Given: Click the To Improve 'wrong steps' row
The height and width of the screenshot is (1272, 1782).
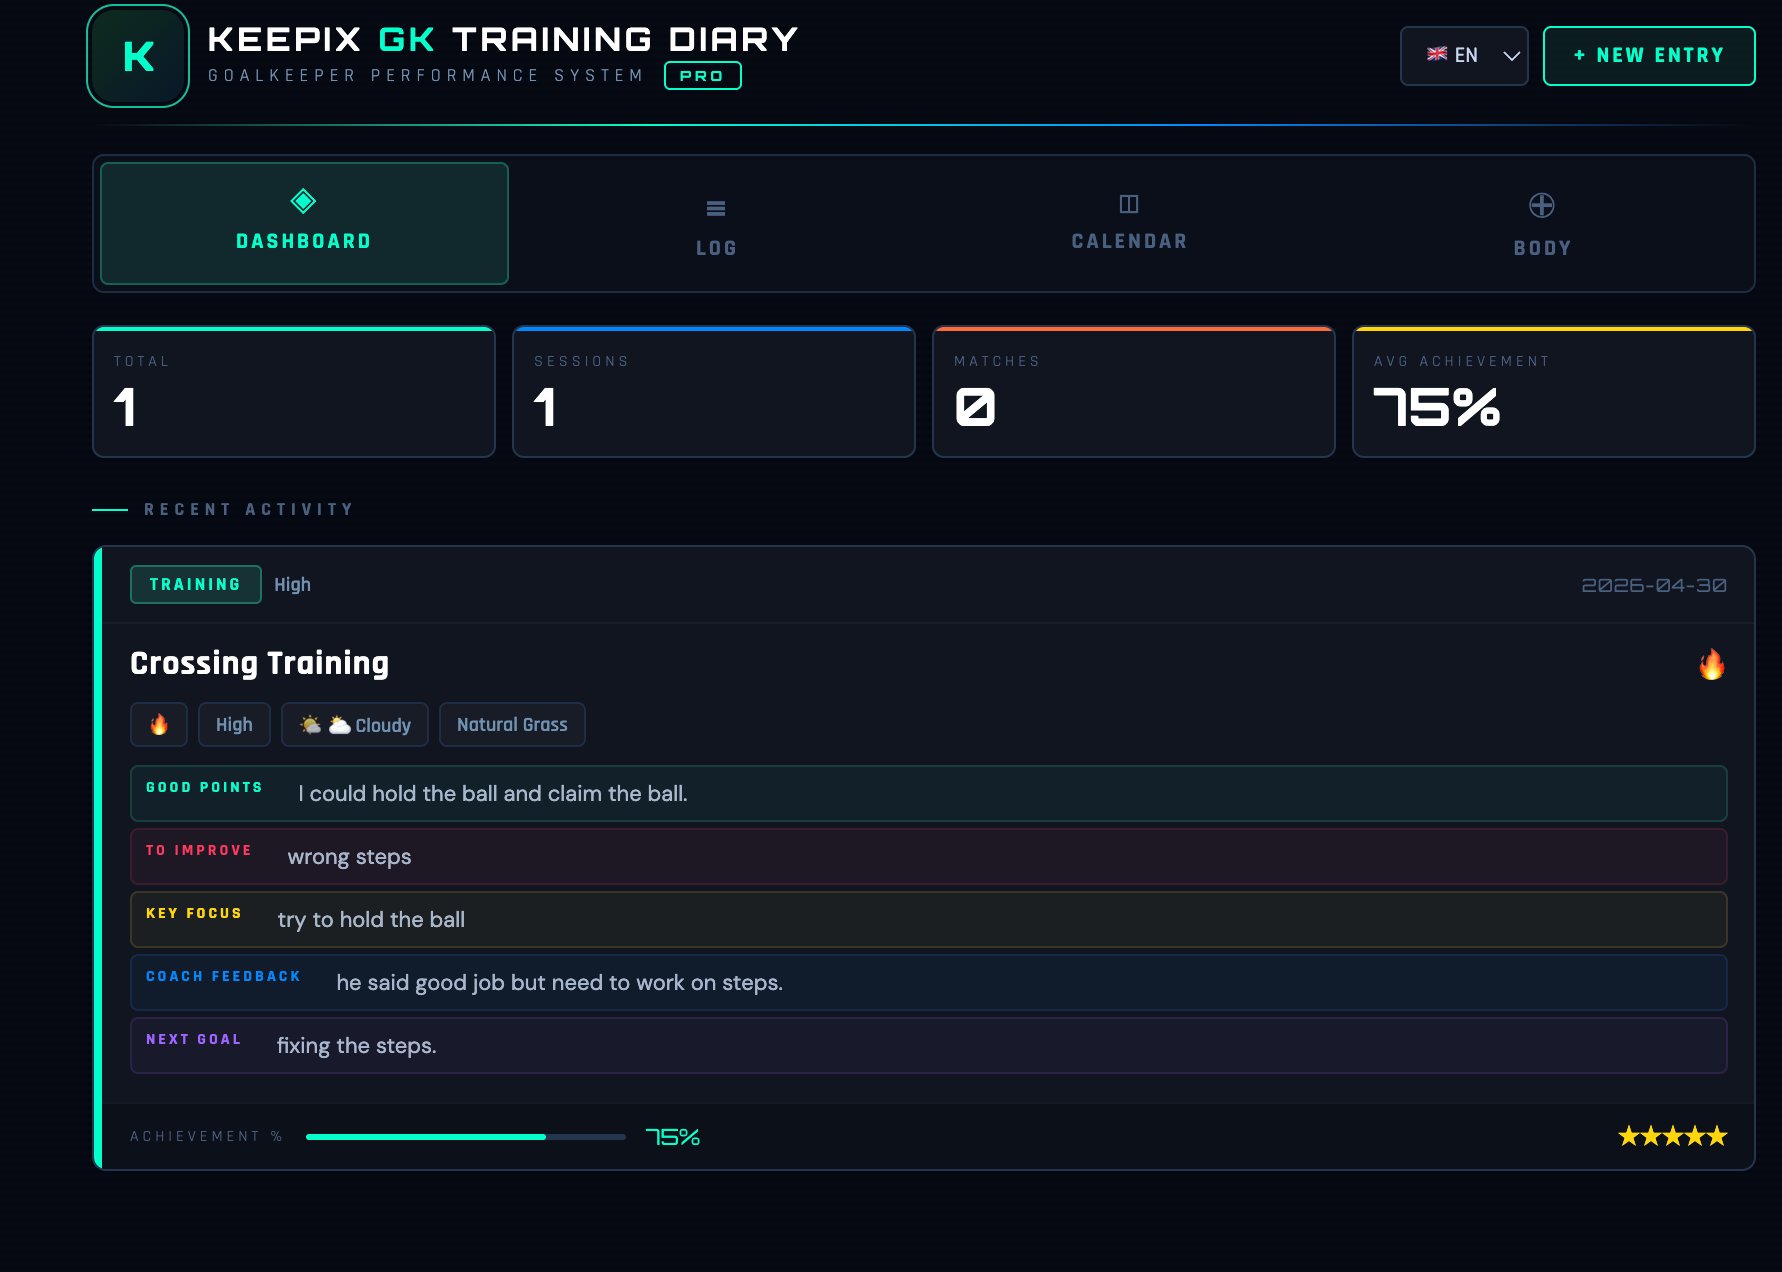Looking at the screenshot, I should [x=929, y=857].
